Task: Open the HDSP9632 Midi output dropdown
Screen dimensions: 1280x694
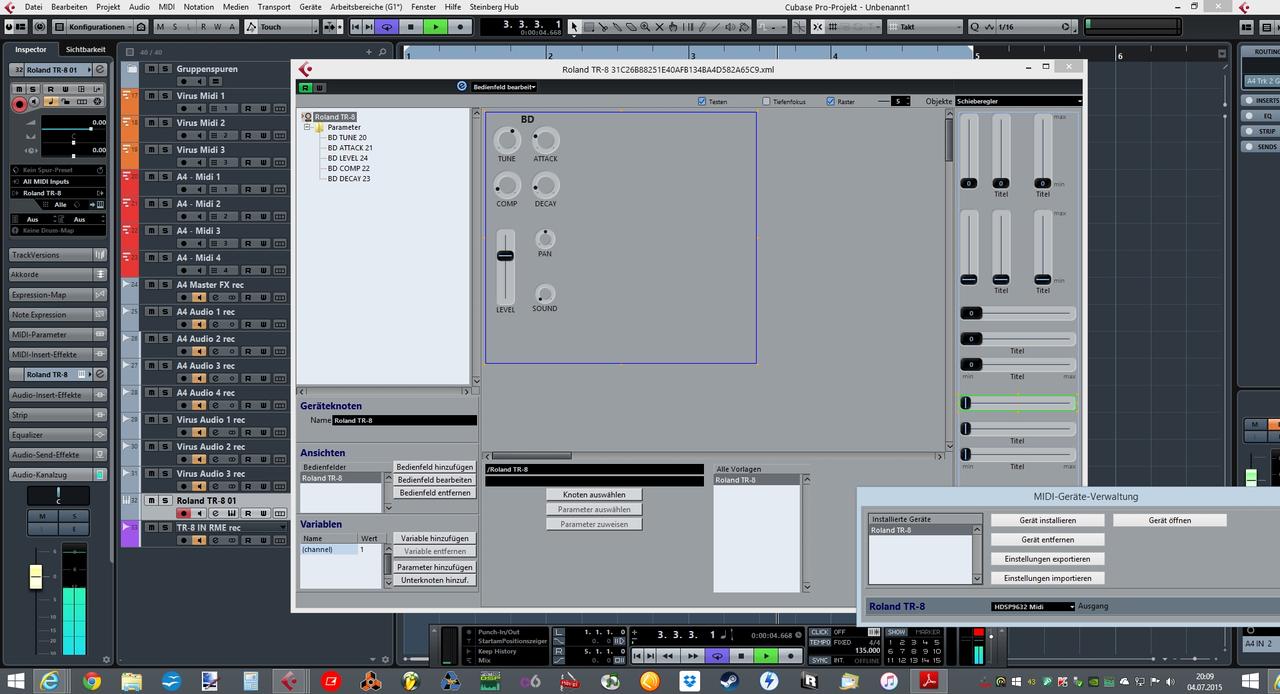Action: [1033, 606]
